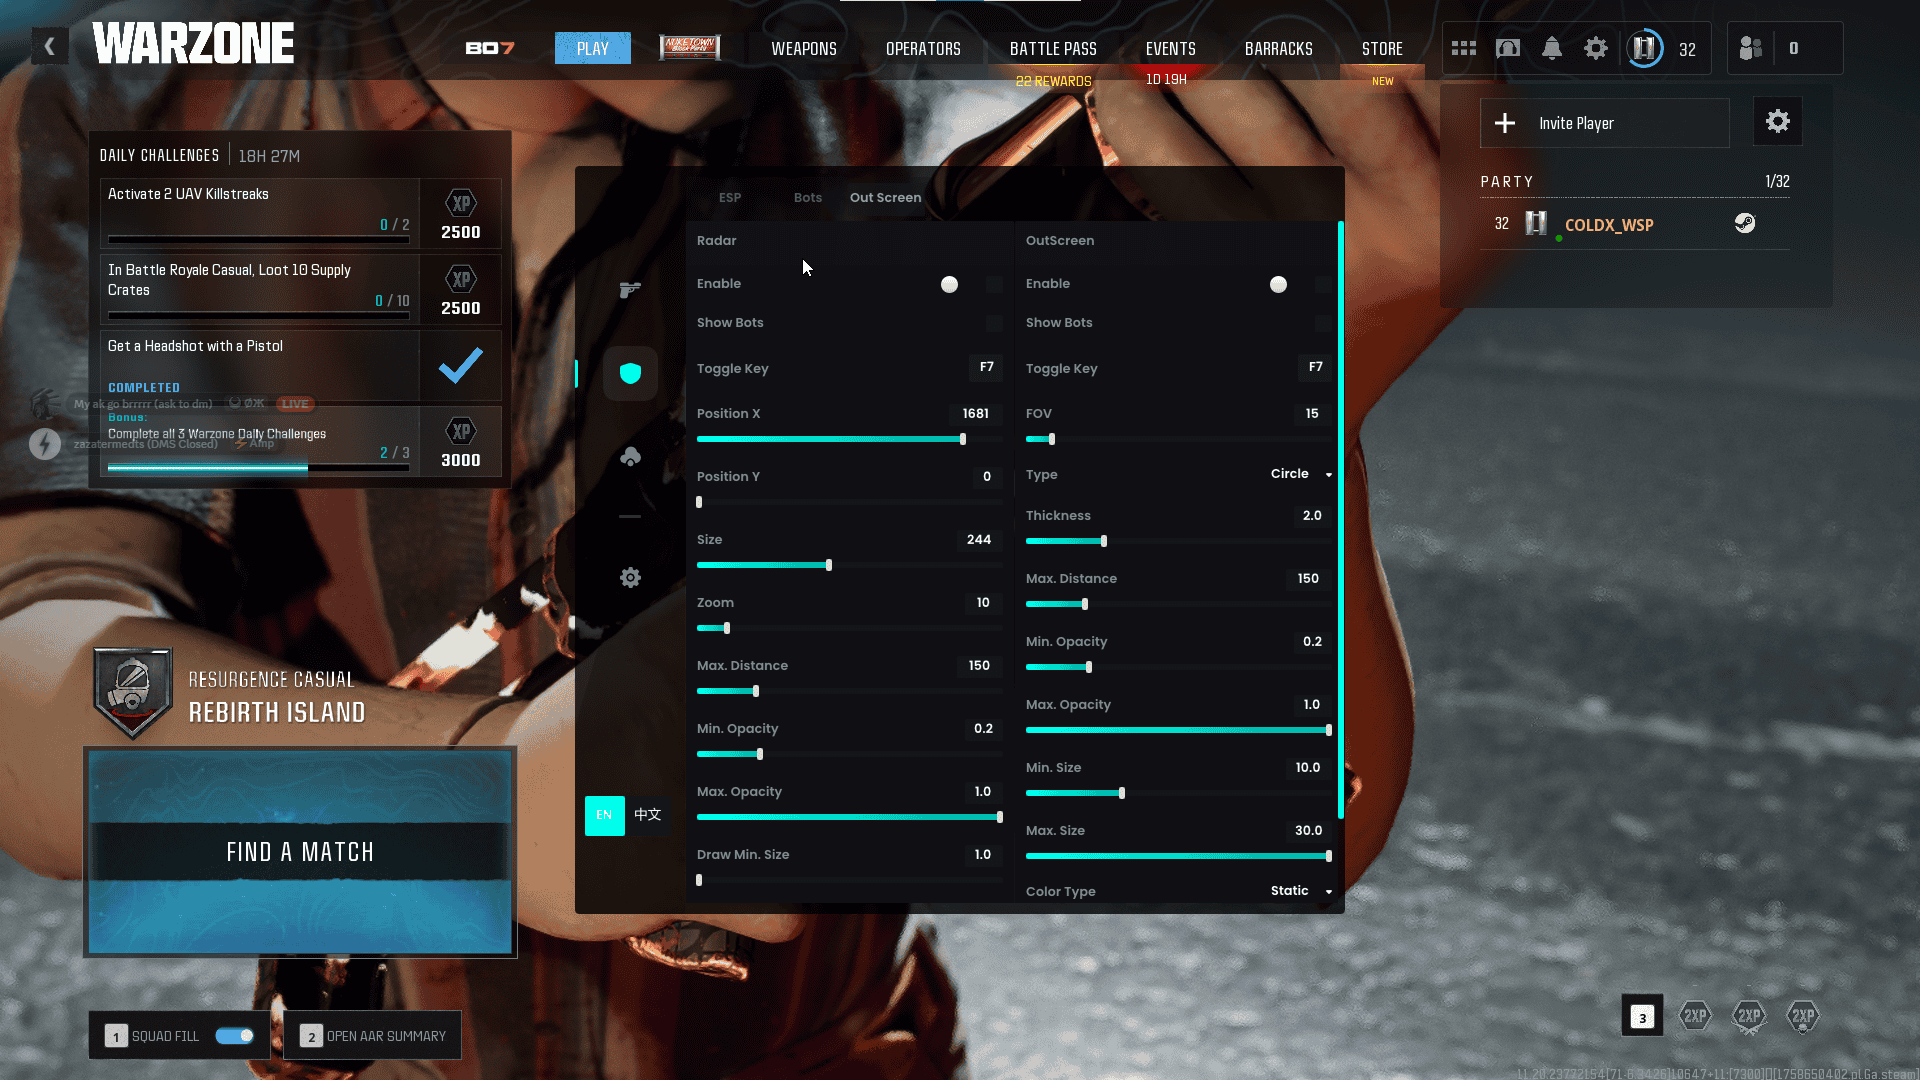Image resolution: width=1920 pixels, height=1080 pixels.
Task: Open the overlay settings gear at sidebar bottom
Action: [x=630, y=577]
